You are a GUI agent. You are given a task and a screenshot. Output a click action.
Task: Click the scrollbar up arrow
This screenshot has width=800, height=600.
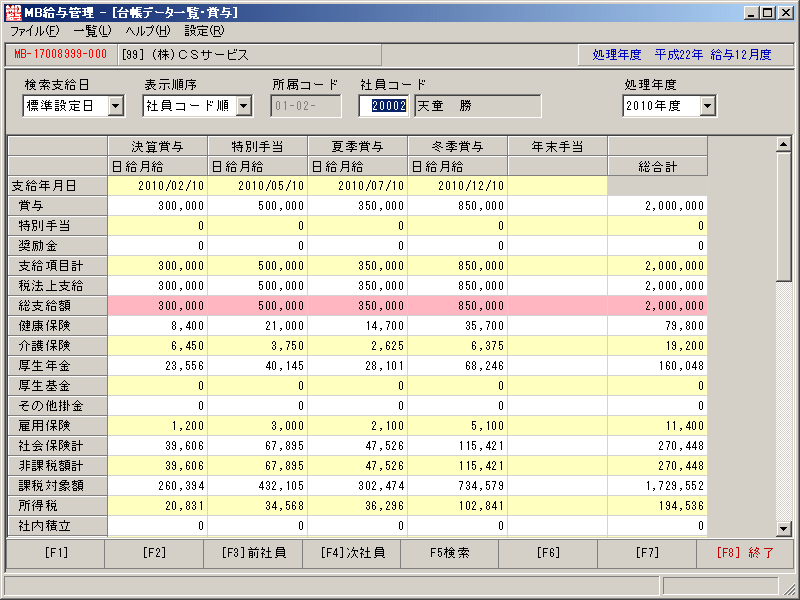(x=784, y=144)
